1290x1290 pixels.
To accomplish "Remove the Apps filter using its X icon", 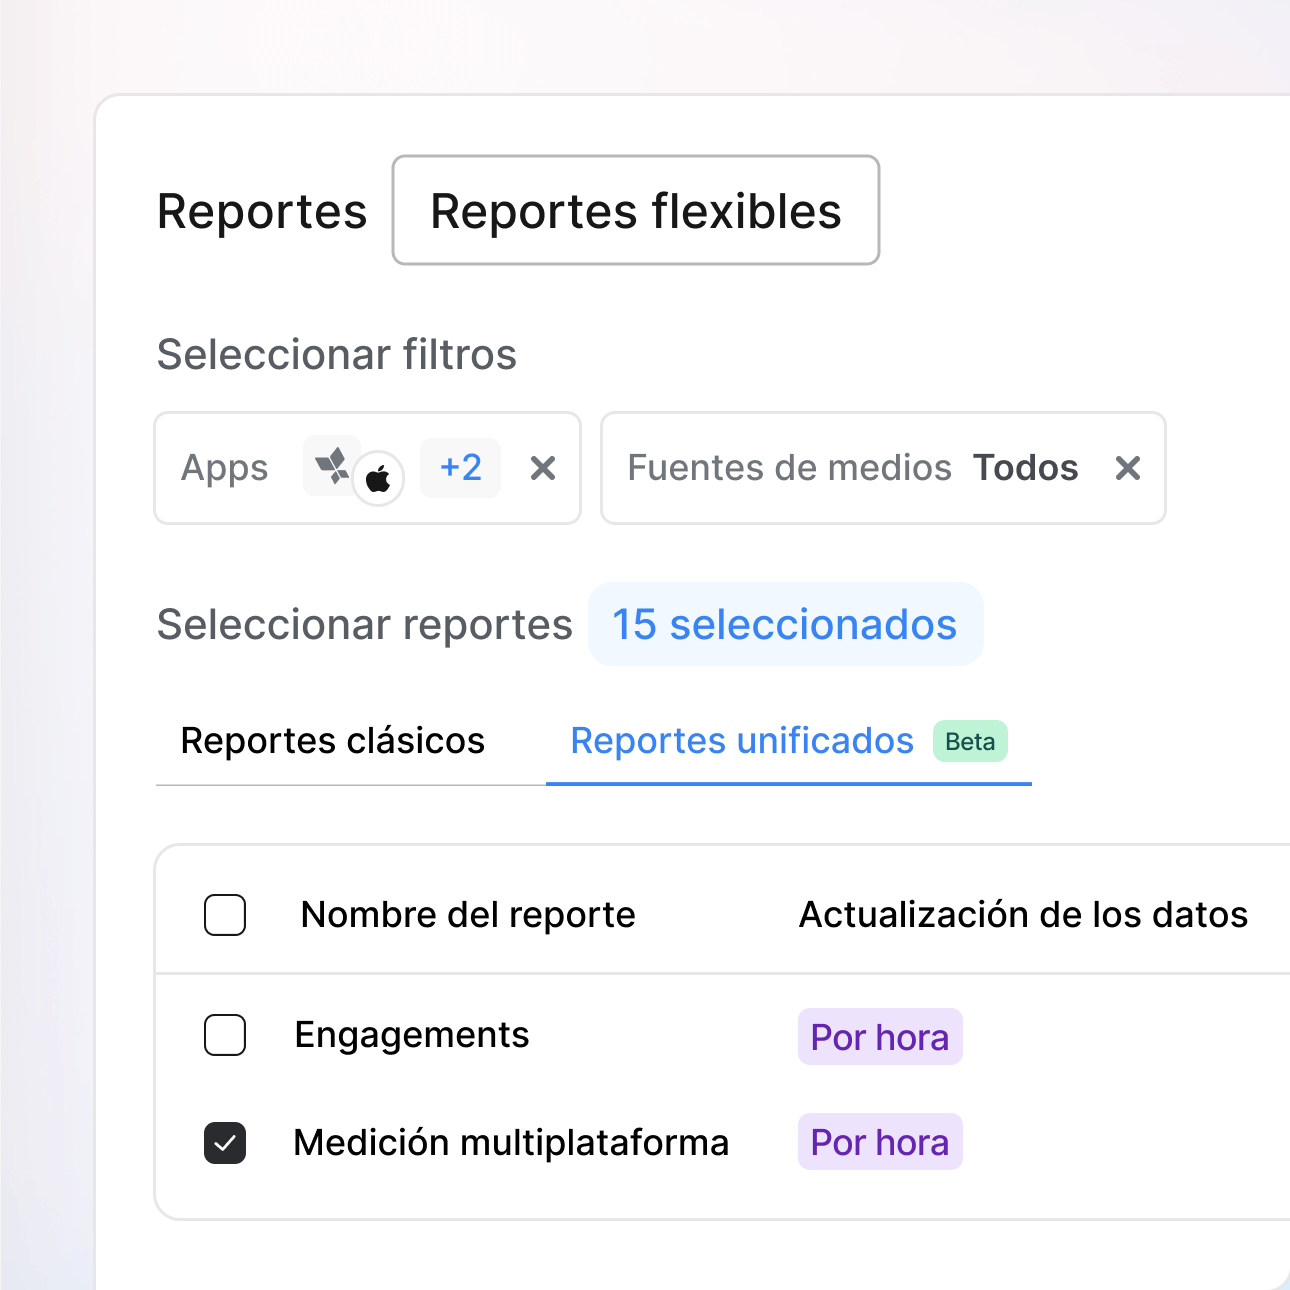I will 542,468.
